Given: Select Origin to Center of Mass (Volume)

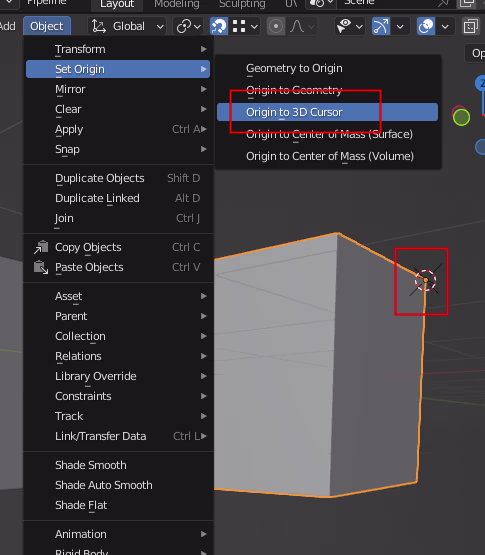Looking at the screenshot, I should point(327,156).
